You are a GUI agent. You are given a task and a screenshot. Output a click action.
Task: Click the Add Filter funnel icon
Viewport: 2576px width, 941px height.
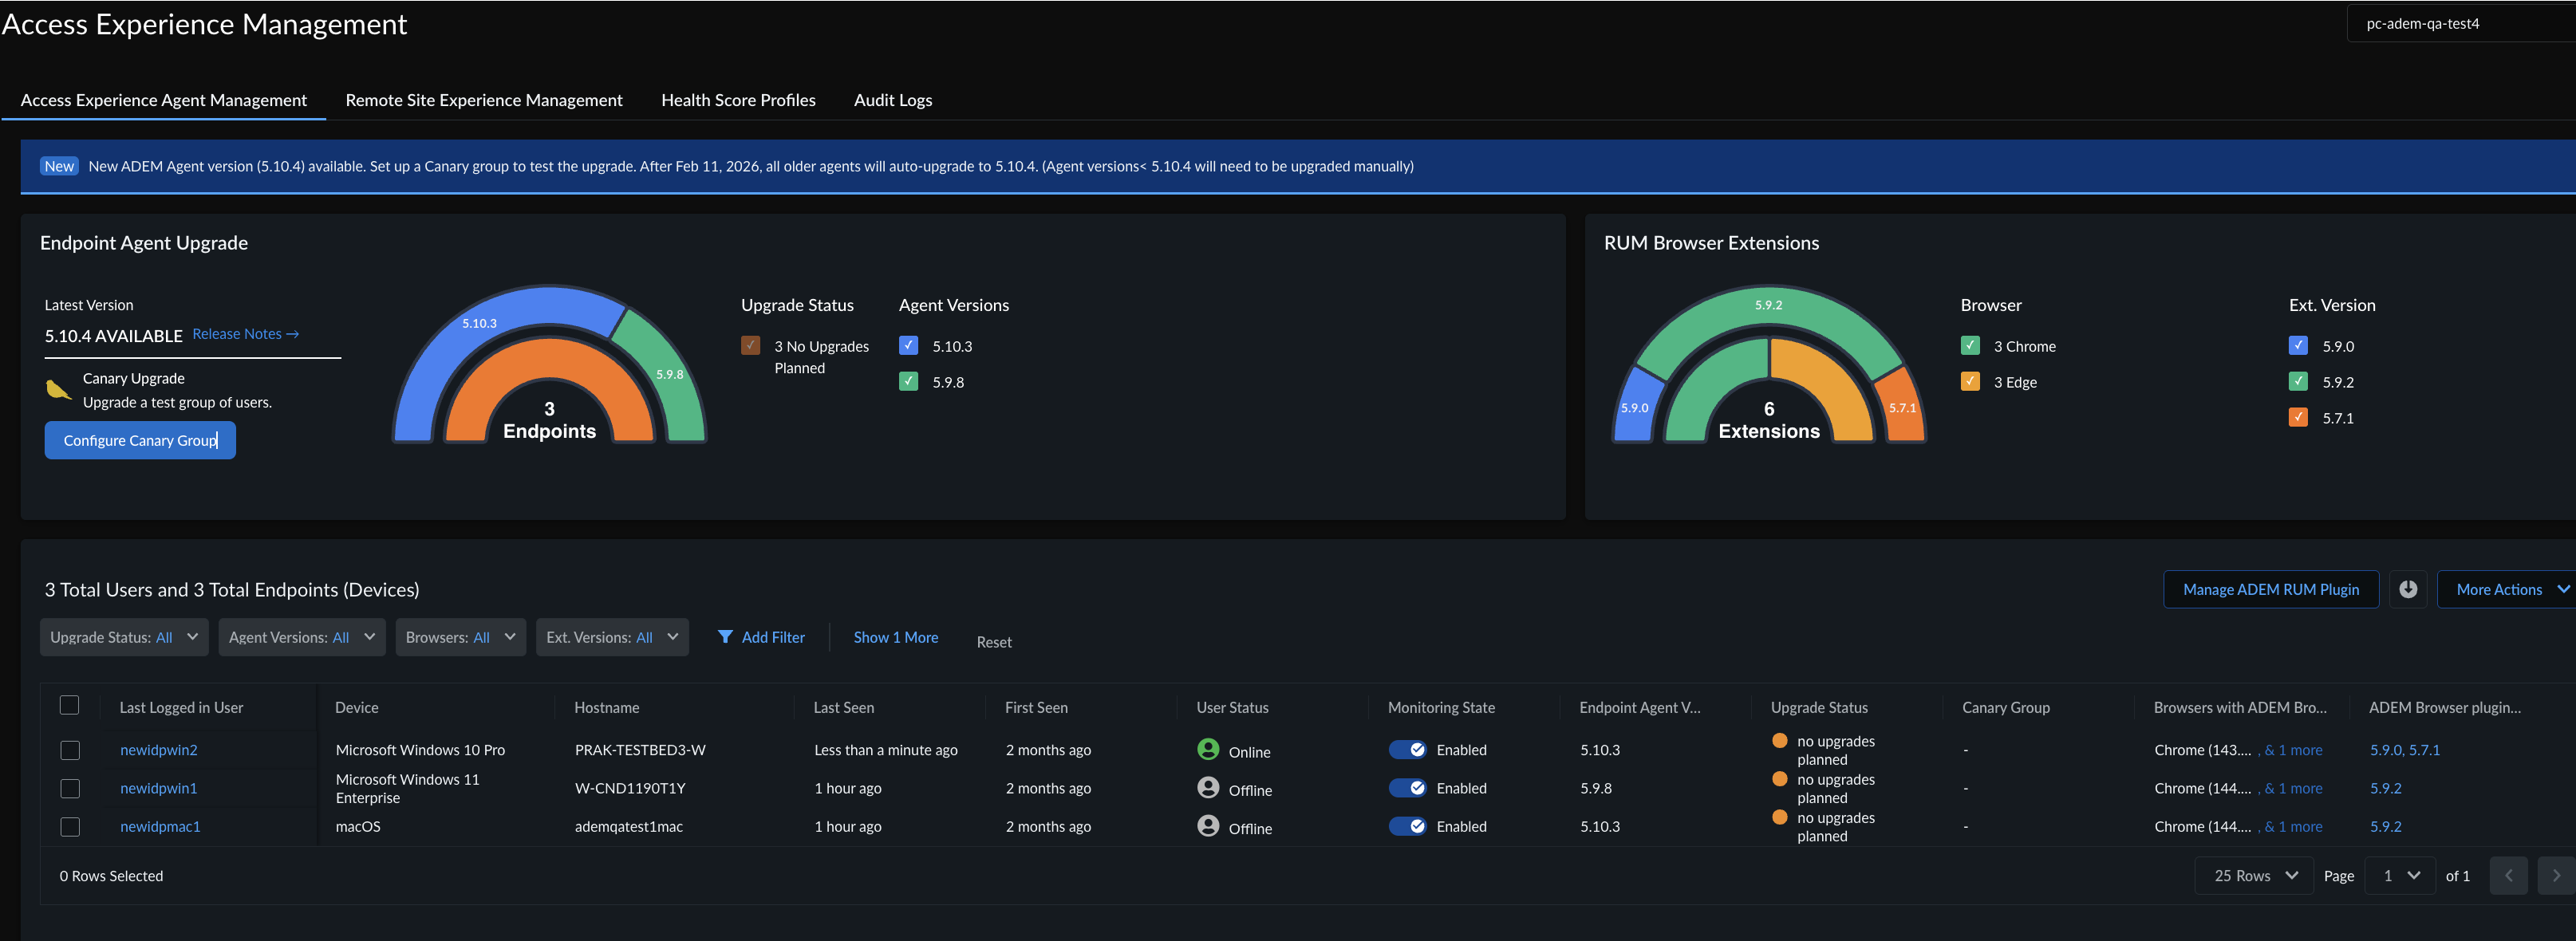tap(725, 637)
